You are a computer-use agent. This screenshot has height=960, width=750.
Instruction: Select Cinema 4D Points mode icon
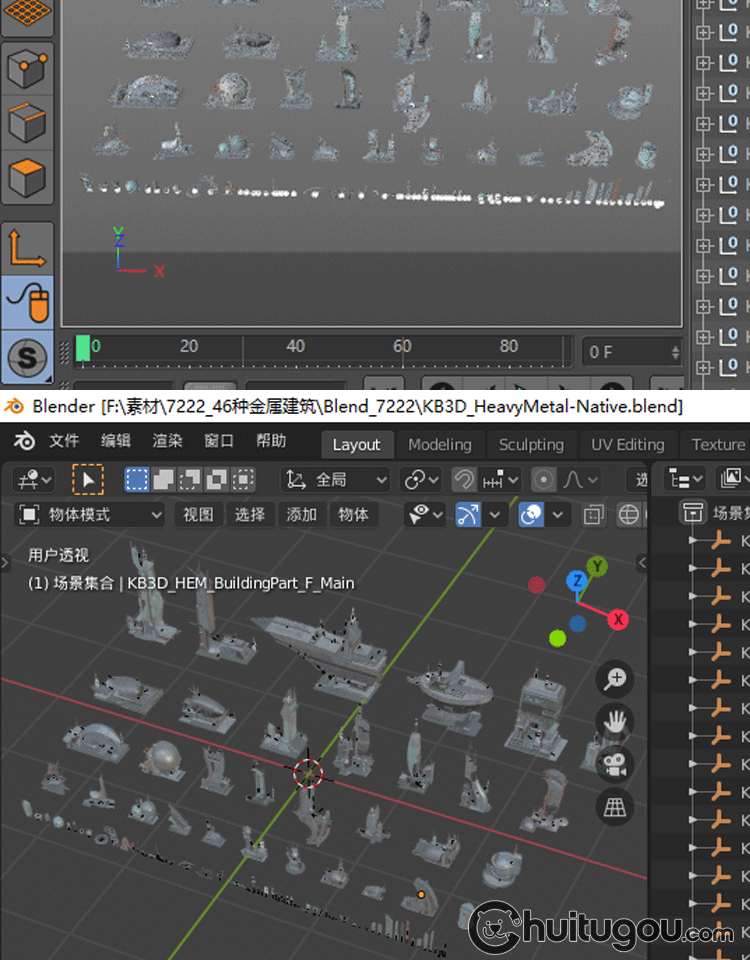click(x=27, y=69)
